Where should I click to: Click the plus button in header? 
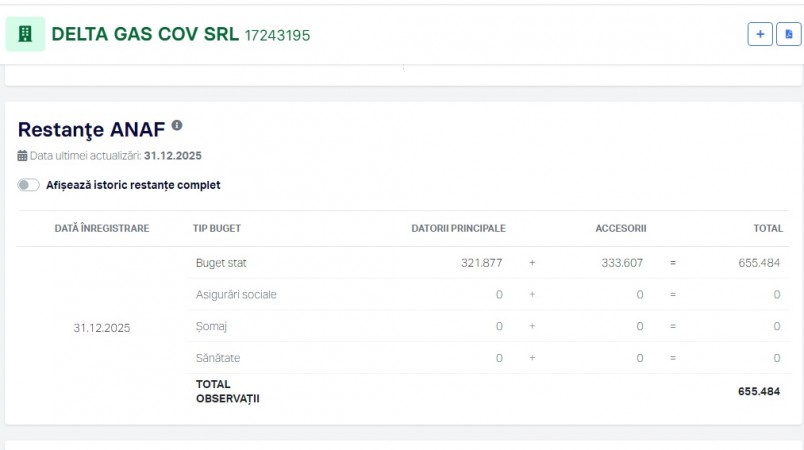[x=760, y=34]
